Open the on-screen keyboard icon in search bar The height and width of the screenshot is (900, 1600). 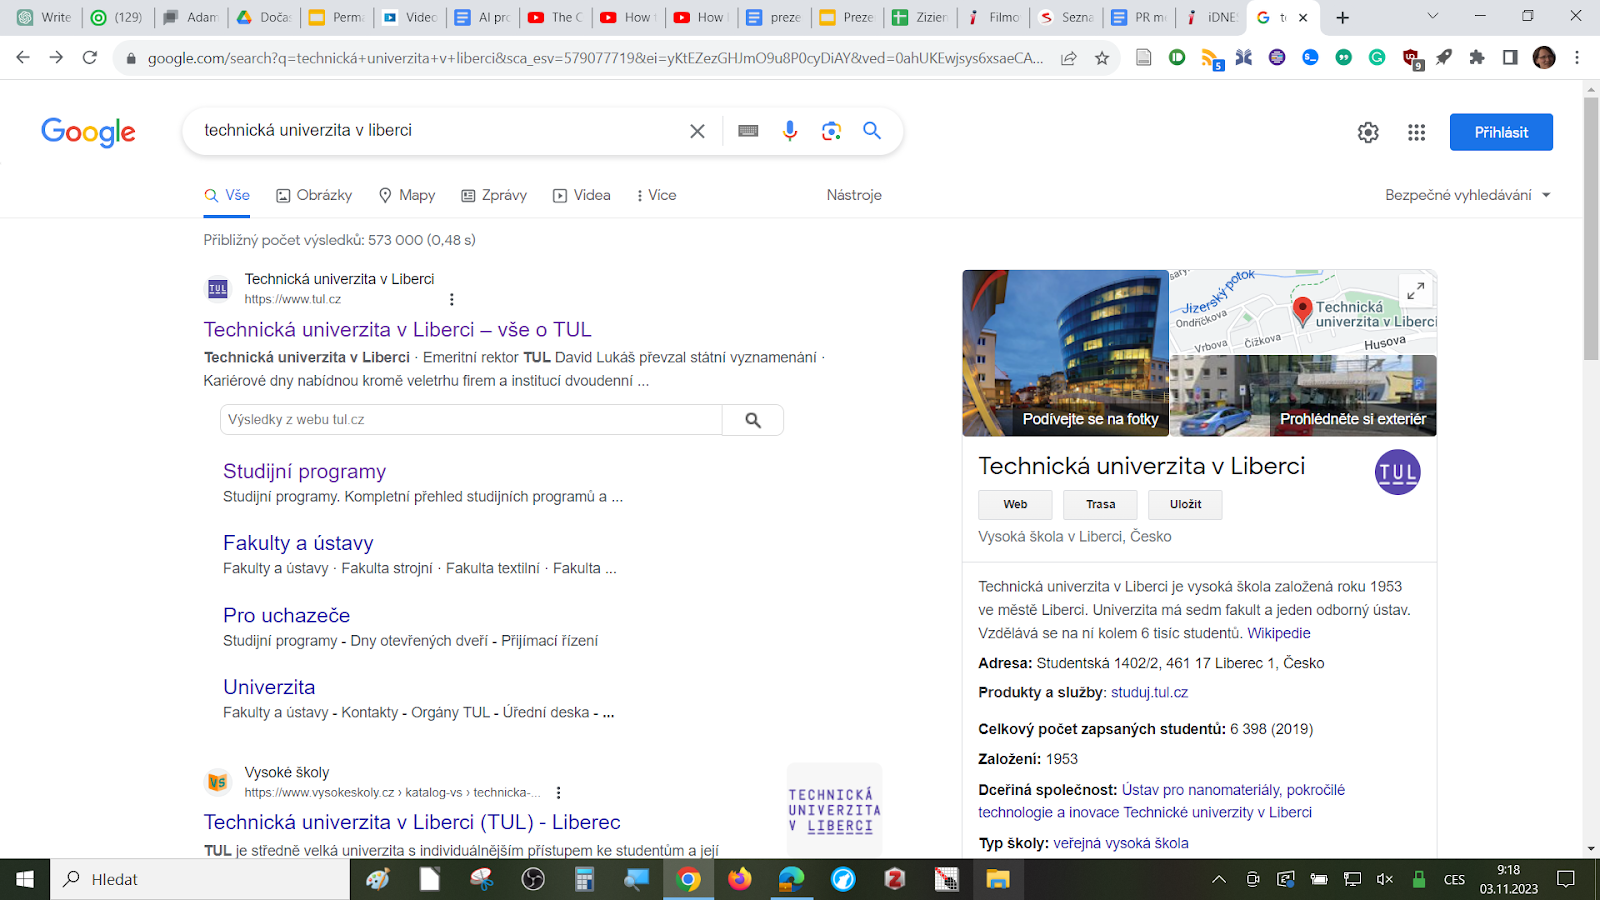tap(748, 131)
